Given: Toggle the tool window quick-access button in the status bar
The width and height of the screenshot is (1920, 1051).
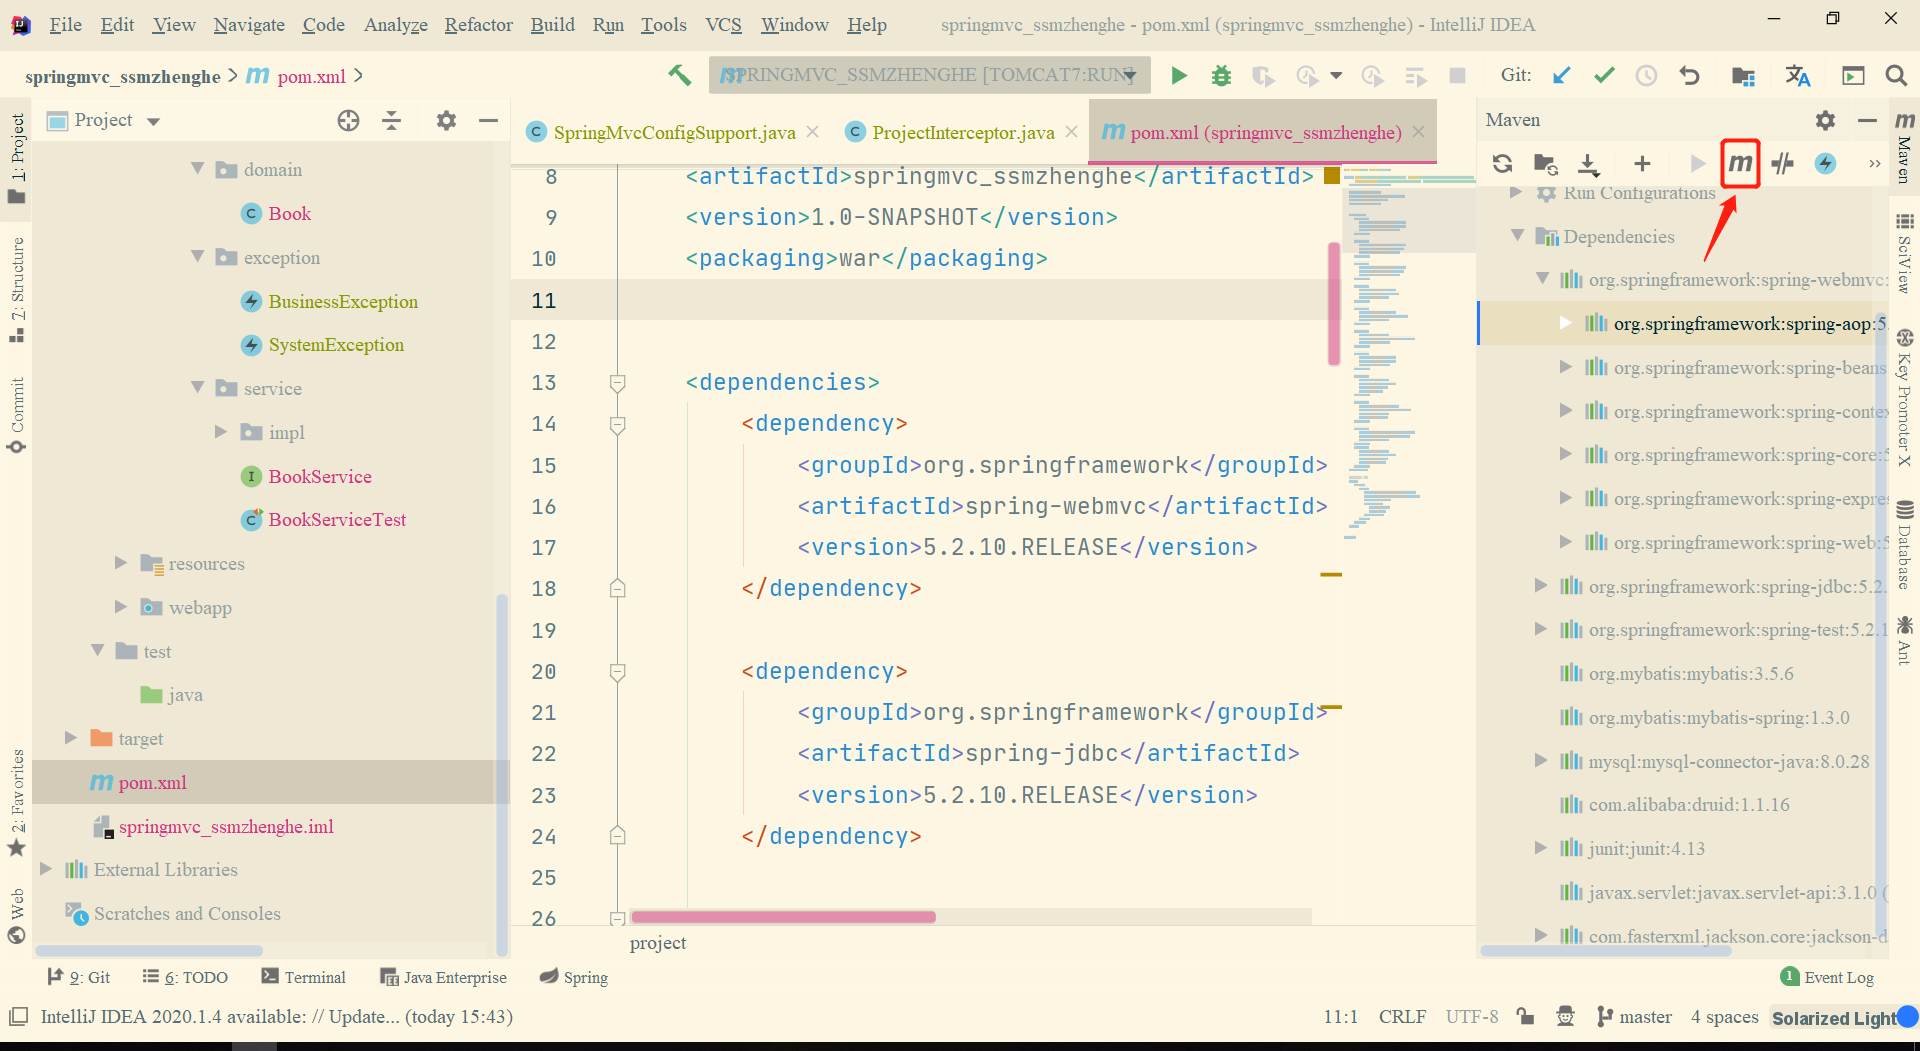Looking at the screenshot, I should pos(18,1017).
